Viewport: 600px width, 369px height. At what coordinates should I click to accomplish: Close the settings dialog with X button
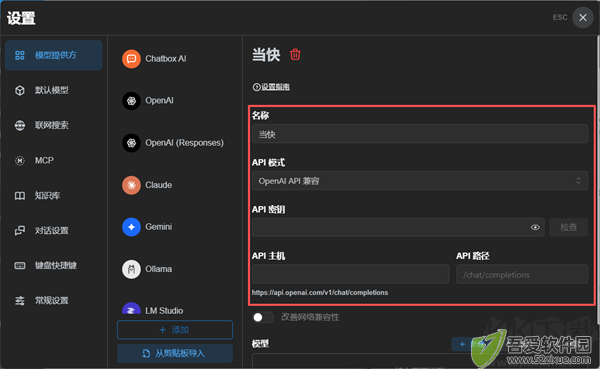pyautogui.click(x=583, y=18)
